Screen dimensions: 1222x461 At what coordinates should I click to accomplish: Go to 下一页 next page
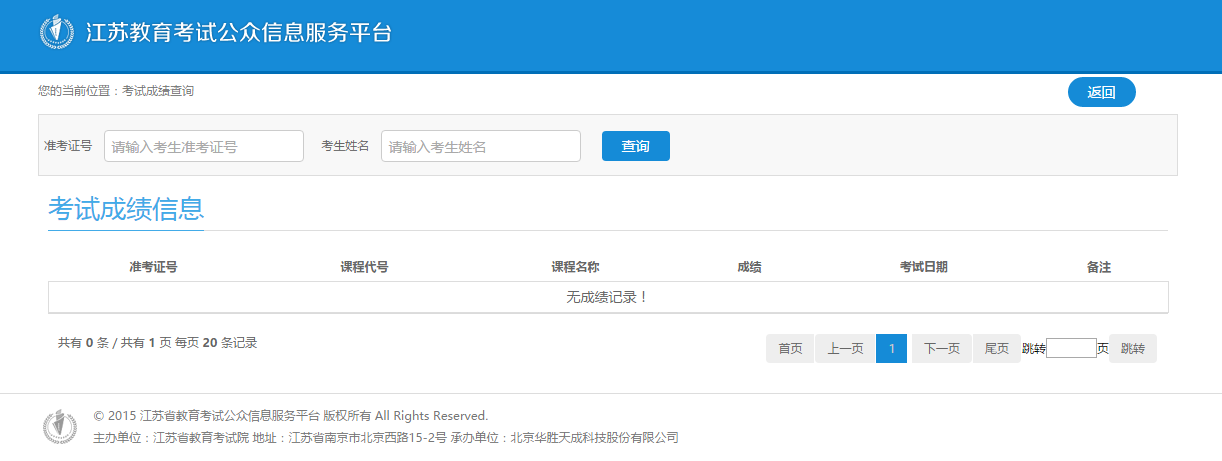[x=941, y=348]
